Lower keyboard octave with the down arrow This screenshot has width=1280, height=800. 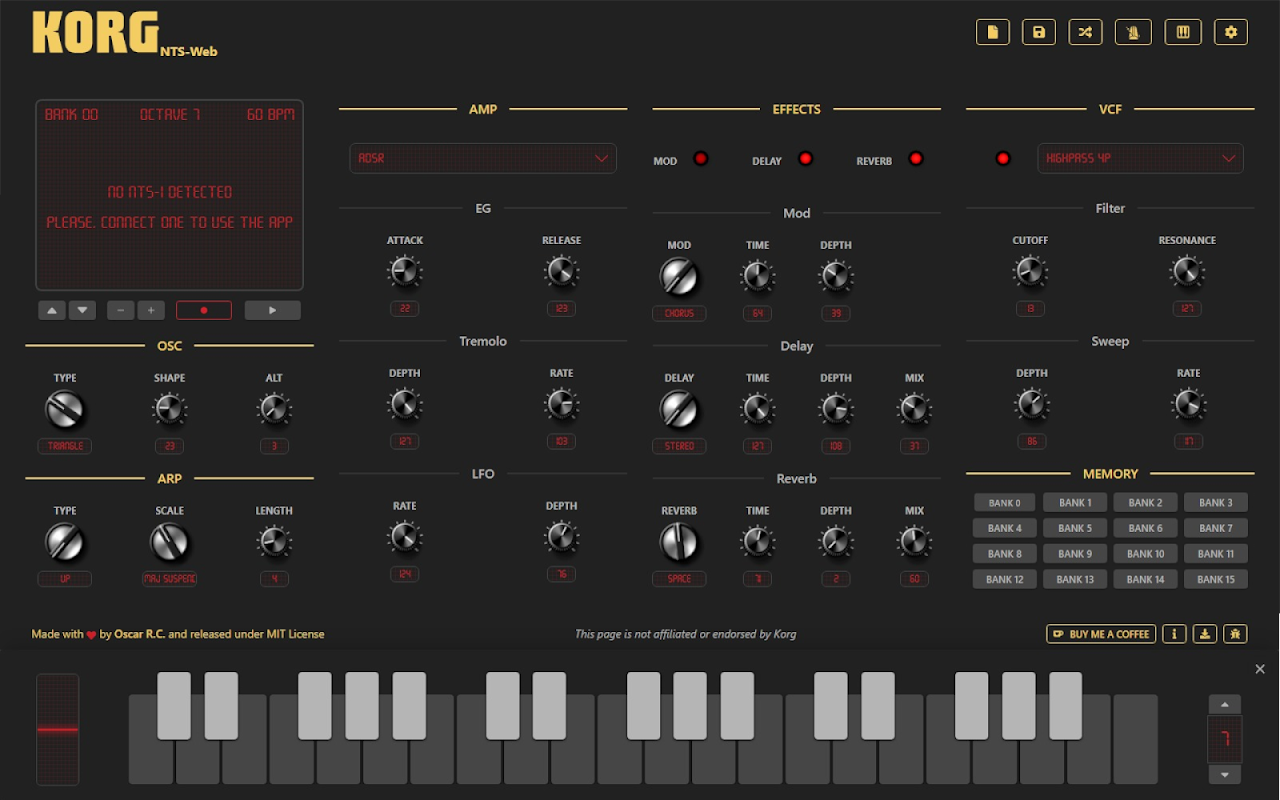coord(1225,775)
